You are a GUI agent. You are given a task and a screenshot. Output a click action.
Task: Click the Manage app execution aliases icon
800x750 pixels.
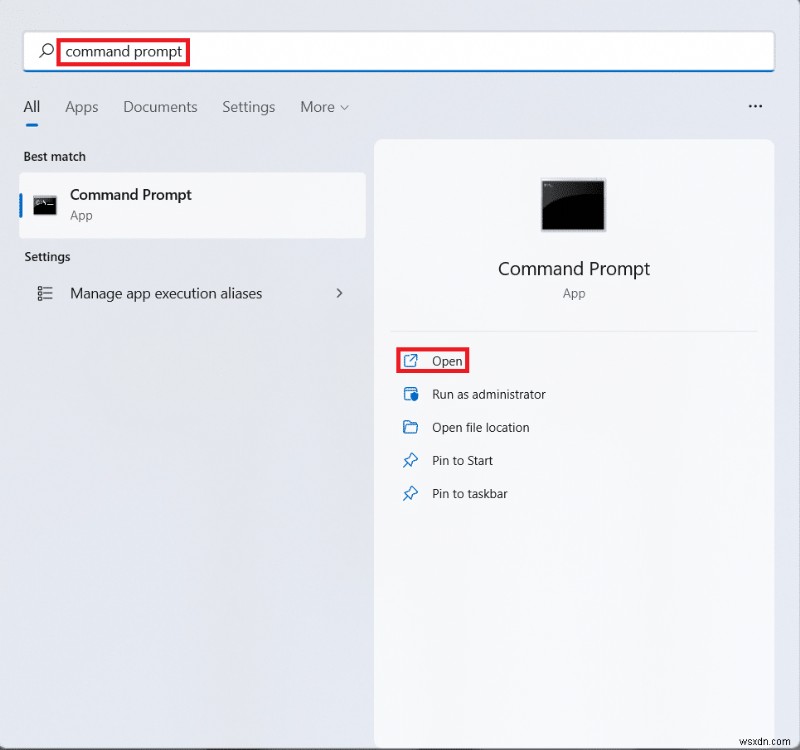(43, 293)
